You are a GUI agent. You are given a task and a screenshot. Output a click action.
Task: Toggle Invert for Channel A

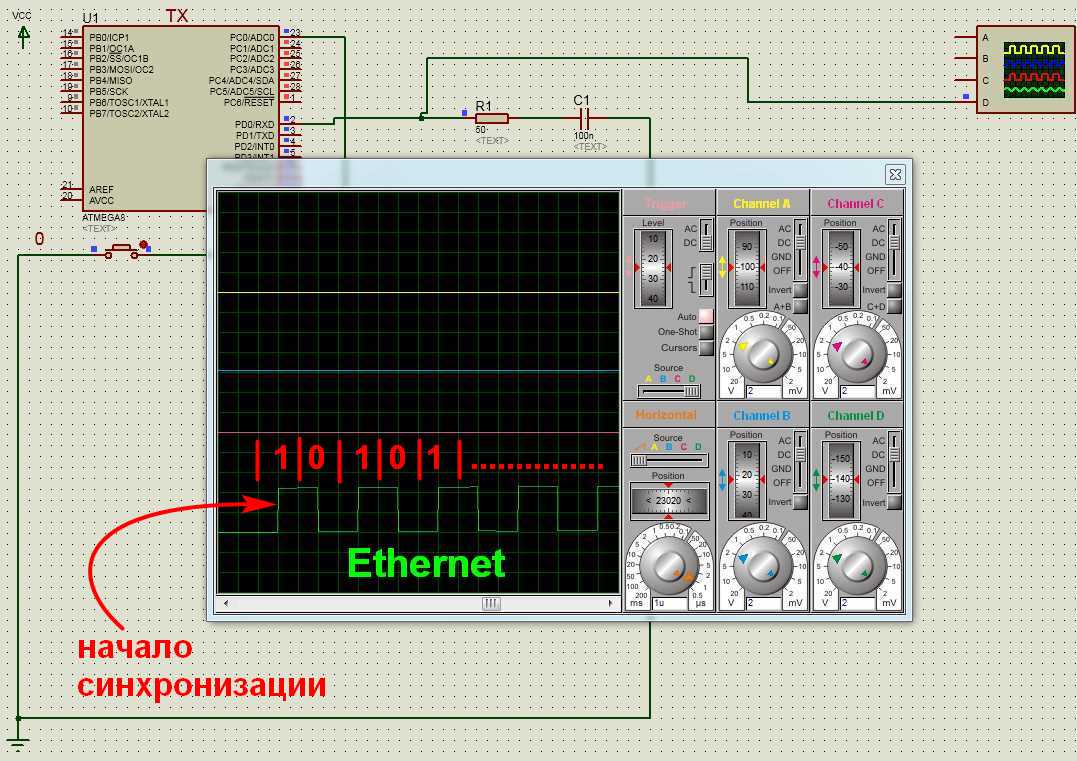800,290
